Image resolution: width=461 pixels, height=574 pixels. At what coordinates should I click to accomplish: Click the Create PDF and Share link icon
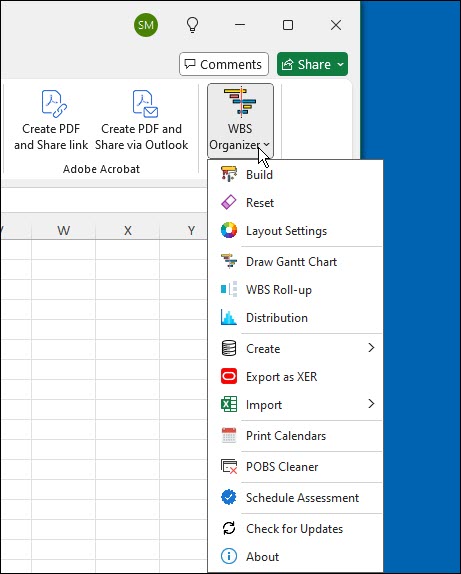(54, 104)
